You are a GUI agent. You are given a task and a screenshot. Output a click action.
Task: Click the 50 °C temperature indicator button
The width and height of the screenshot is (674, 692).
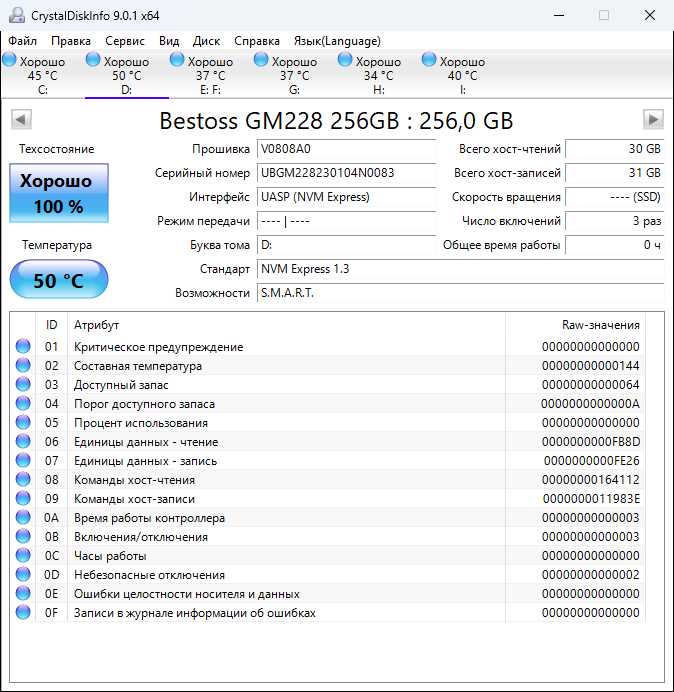point(58,281)
